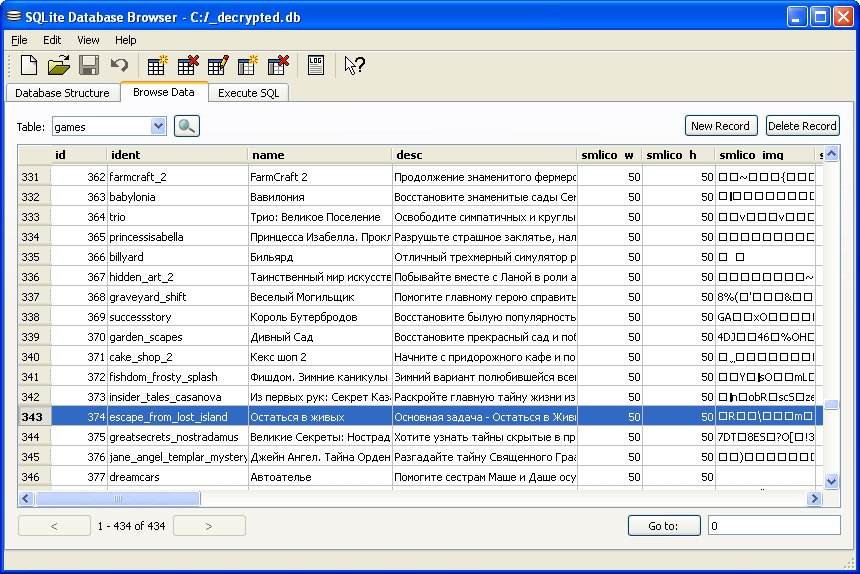The width and height of the screenshot is (860, 574).
Task: Click the vertical scrollbar thumb
Action: (831, 405)
